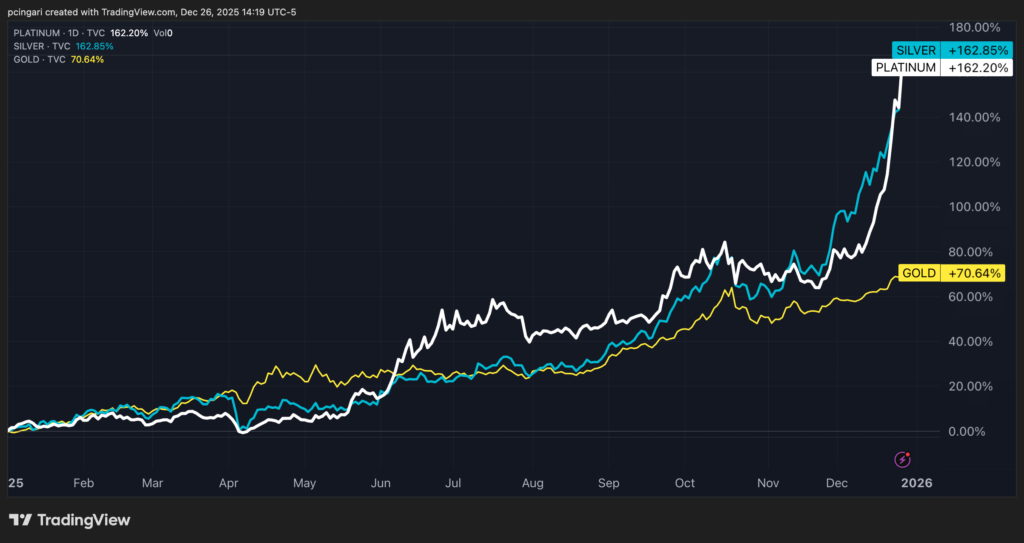Viewport: 1024px width, 543px height.
Task: Open the GOLD · TVC legend entry
Action: [37, 59]
